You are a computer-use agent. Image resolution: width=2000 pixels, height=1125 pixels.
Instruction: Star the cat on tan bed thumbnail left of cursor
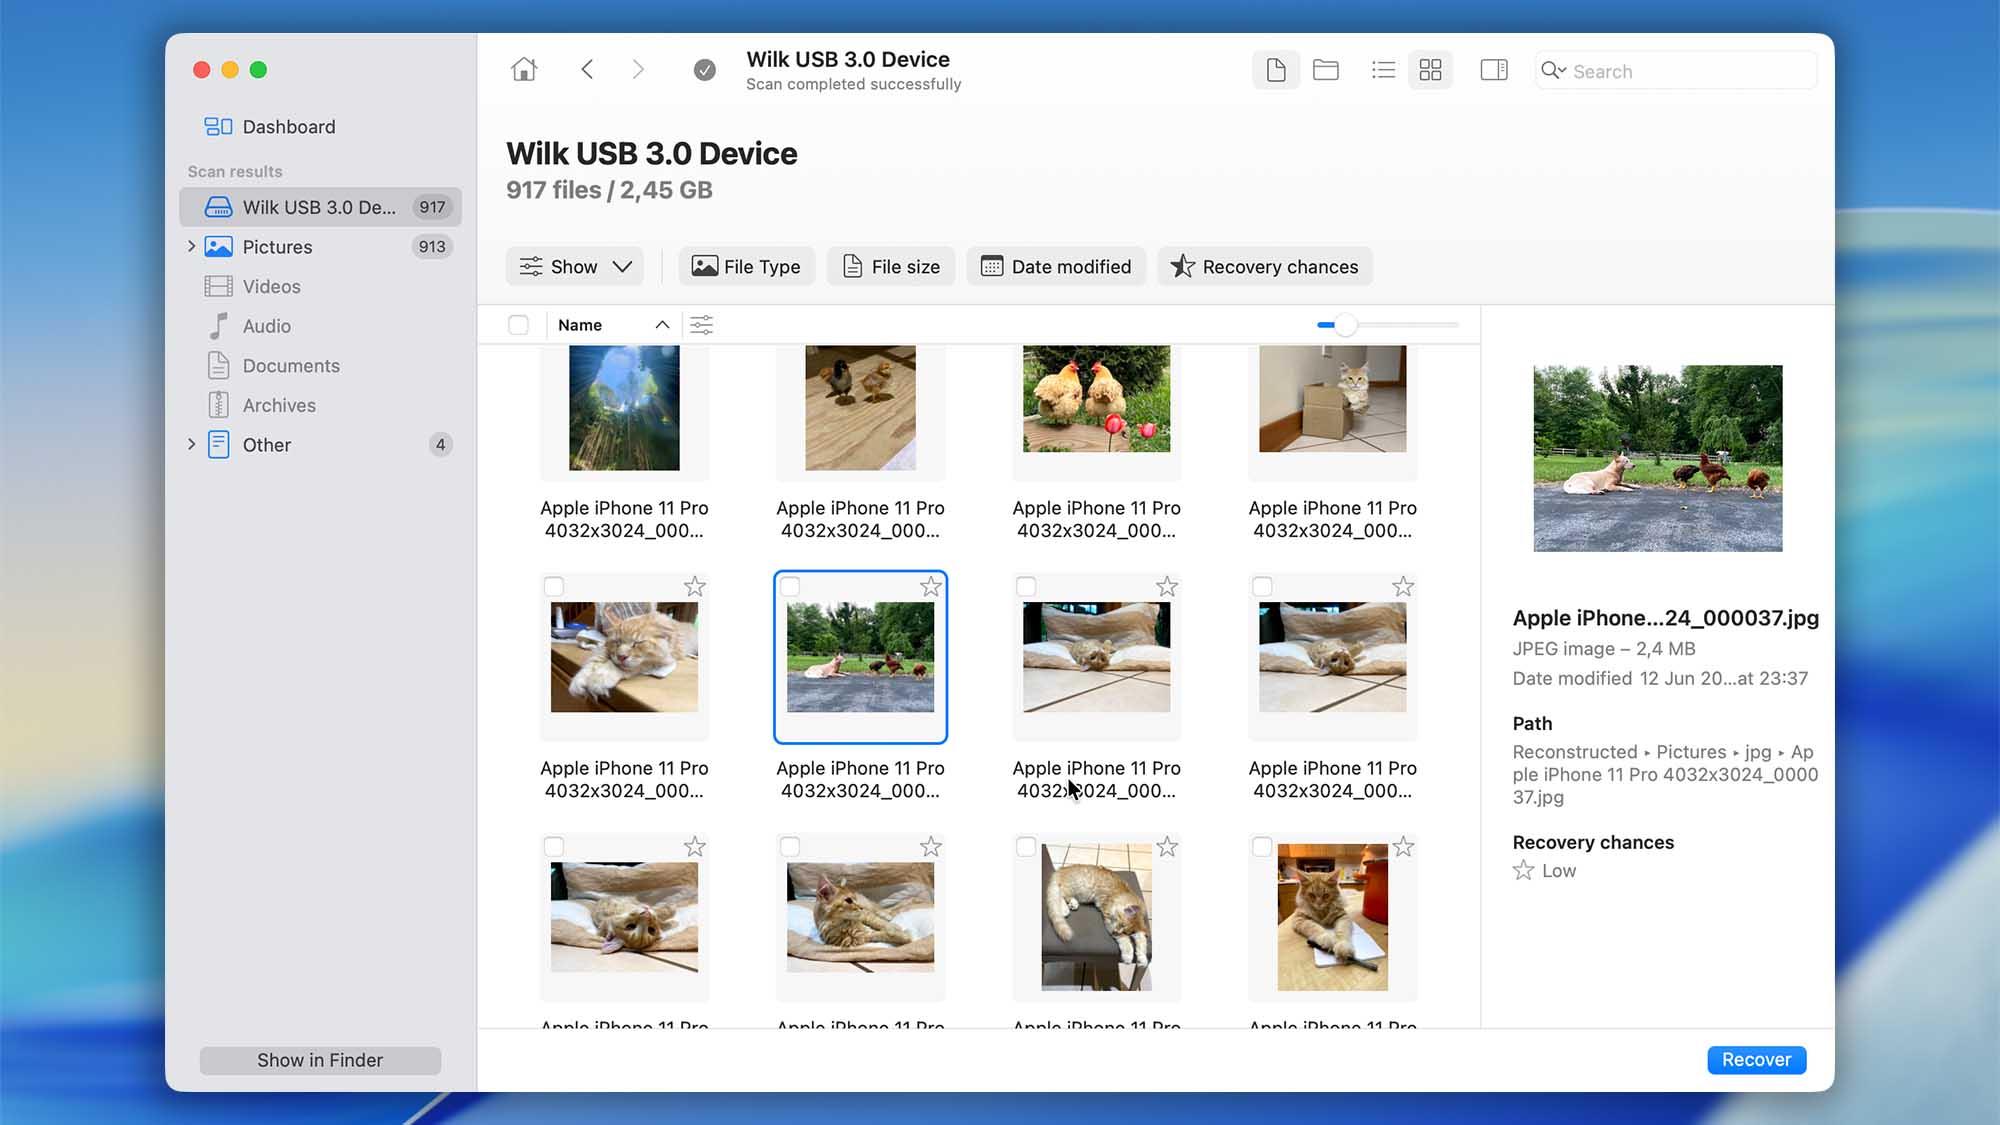(1167, 587)
